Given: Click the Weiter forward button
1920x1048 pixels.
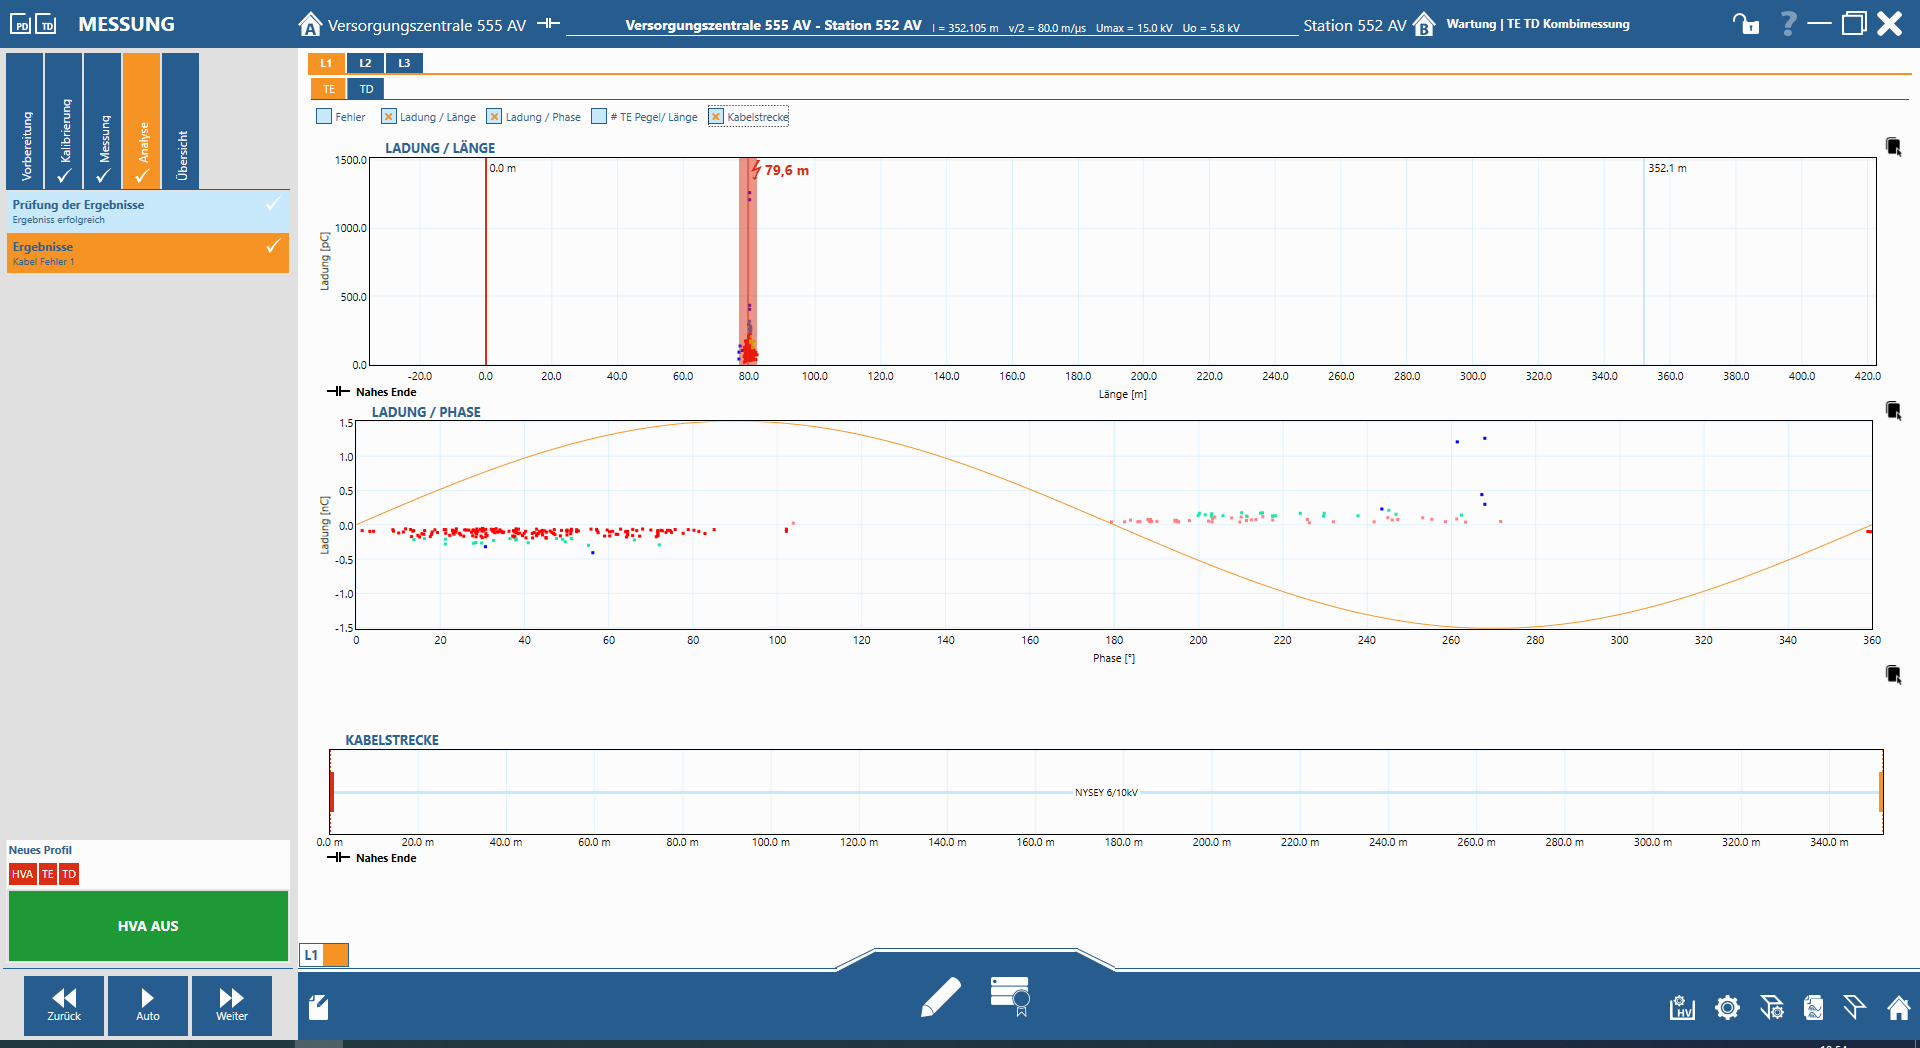Looking at the screenshot, I should tap(231, 1005).
